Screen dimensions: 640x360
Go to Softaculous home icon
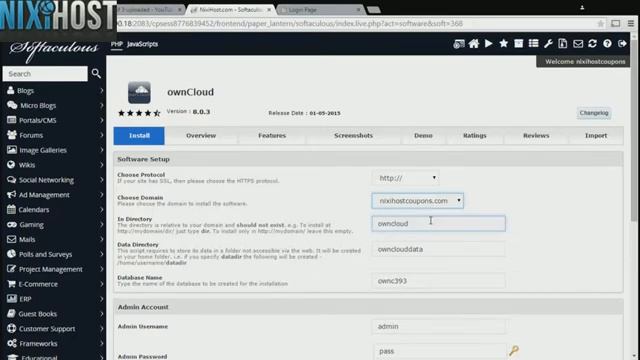(474, 44)
